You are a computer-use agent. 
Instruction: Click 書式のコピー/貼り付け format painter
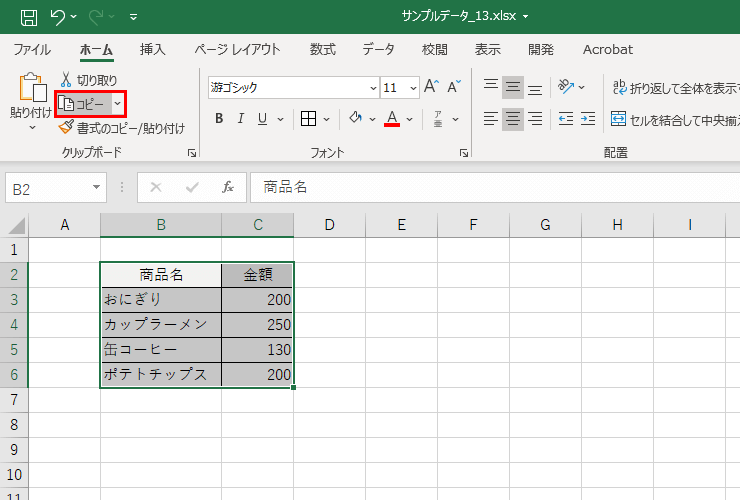[x=122, y=128]
